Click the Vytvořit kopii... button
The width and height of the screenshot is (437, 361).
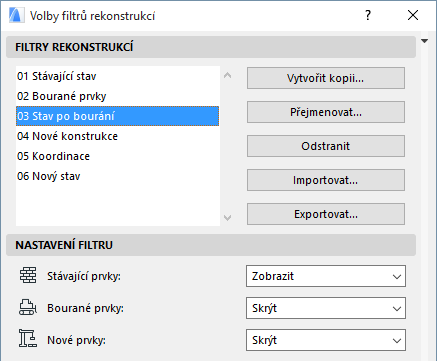326,78
